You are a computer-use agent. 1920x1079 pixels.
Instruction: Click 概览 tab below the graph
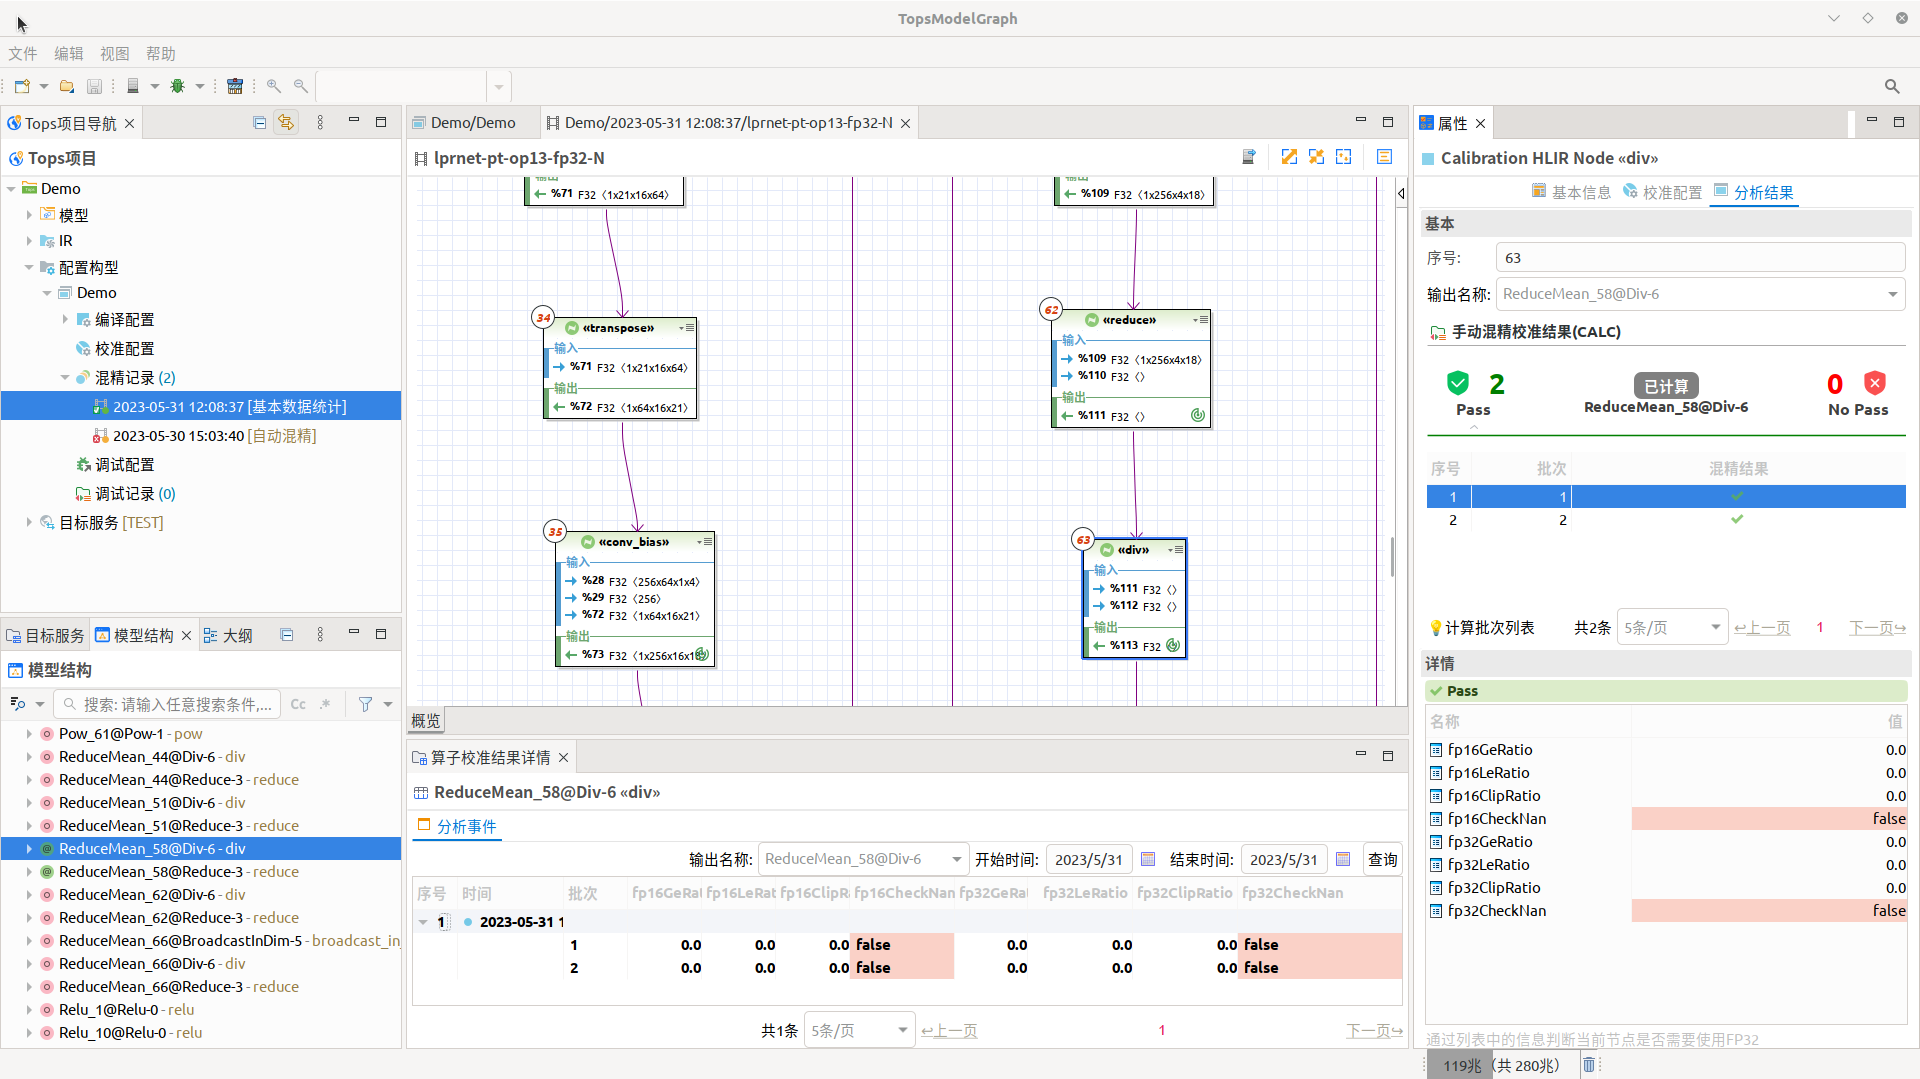(x=426, y=720)
